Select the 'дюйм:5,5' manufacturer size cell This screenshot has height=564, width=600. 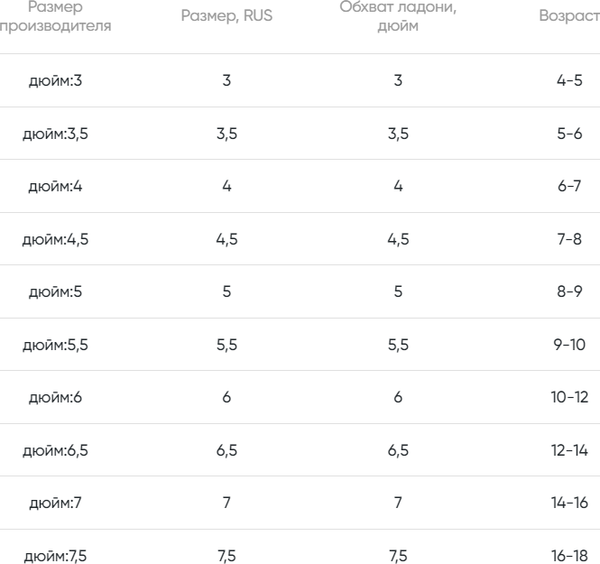55,345
